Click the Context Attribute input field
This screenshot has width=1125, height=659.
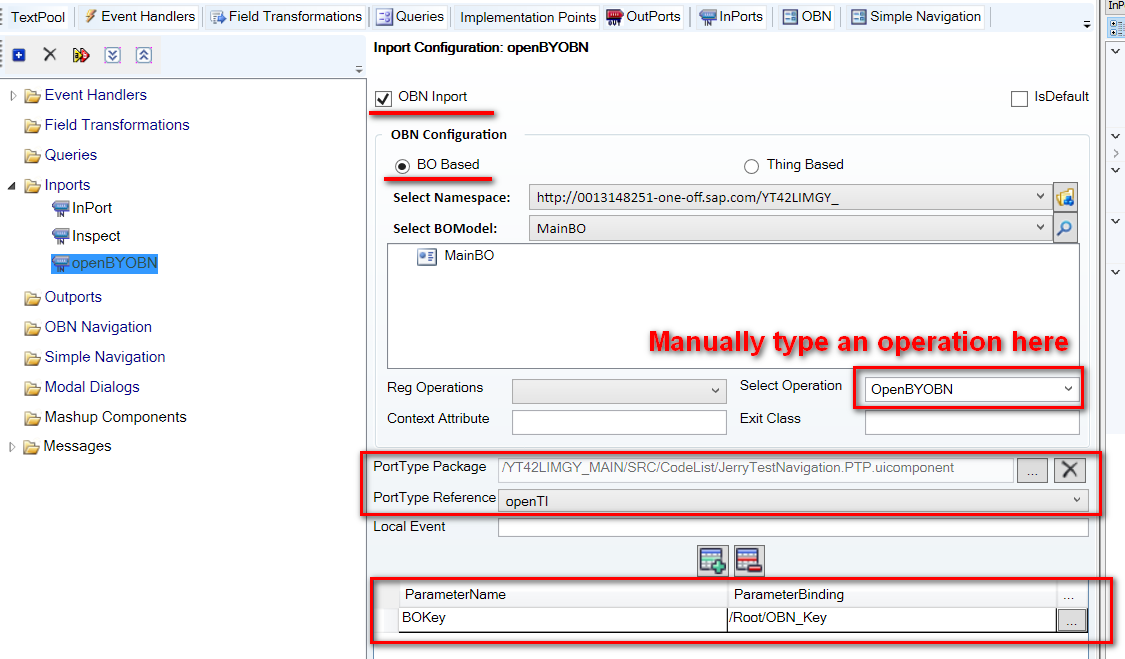pyautogui.click(x=618, y=422)
